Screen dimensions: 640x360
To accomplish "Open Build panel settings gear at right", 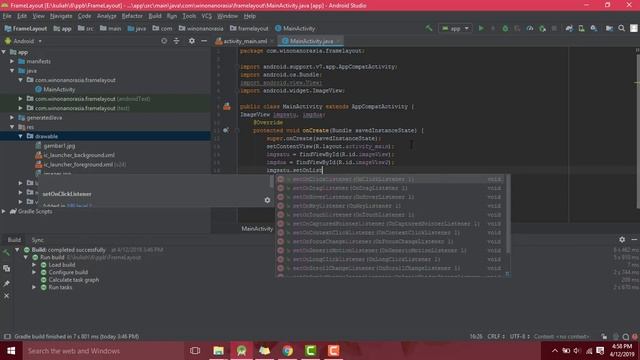I will point(622,240).
